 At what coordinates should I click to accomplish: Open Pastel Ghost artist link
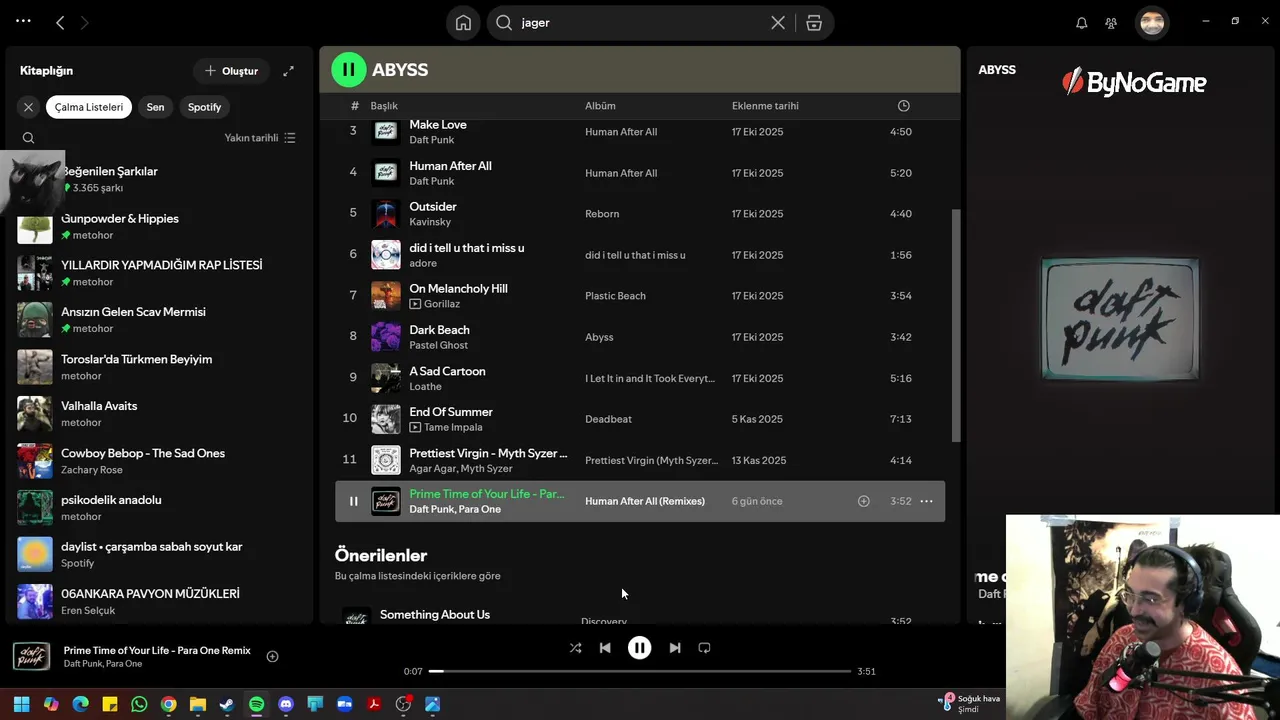pos(438,345)
